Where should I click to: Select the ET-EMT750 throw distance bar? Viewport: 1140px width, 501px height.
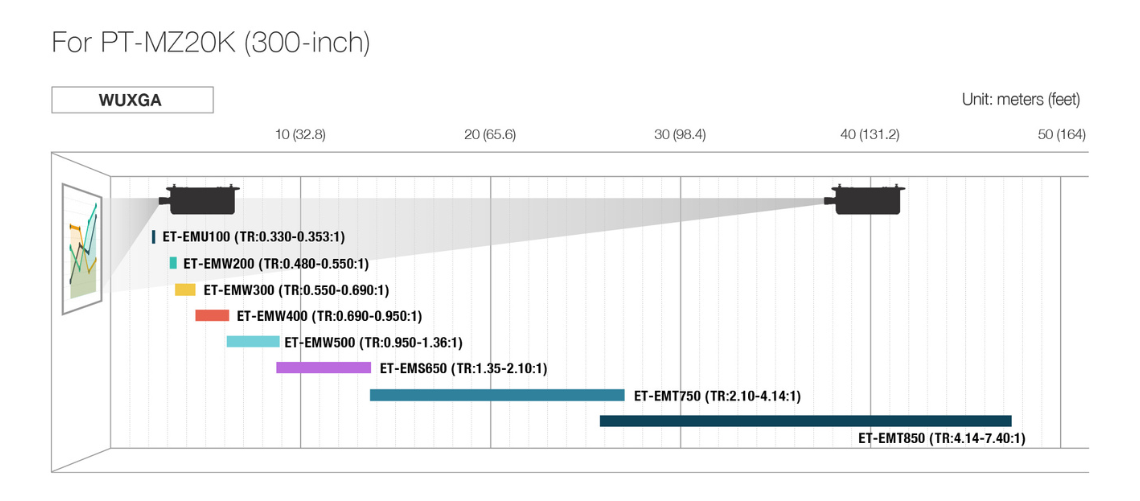point(497,395)
